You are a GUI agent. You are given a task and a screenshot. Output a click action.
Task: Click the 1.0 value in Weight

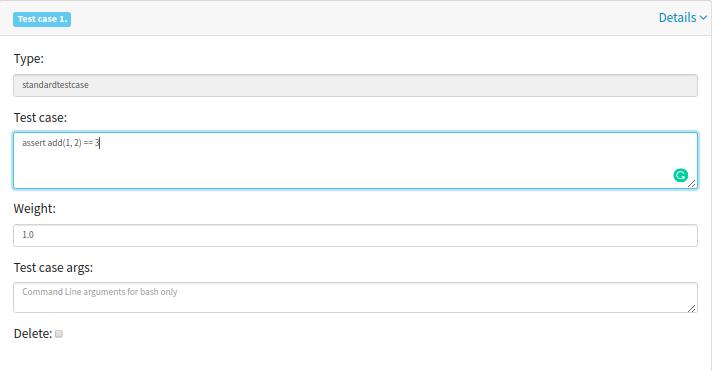click(28, 234)
